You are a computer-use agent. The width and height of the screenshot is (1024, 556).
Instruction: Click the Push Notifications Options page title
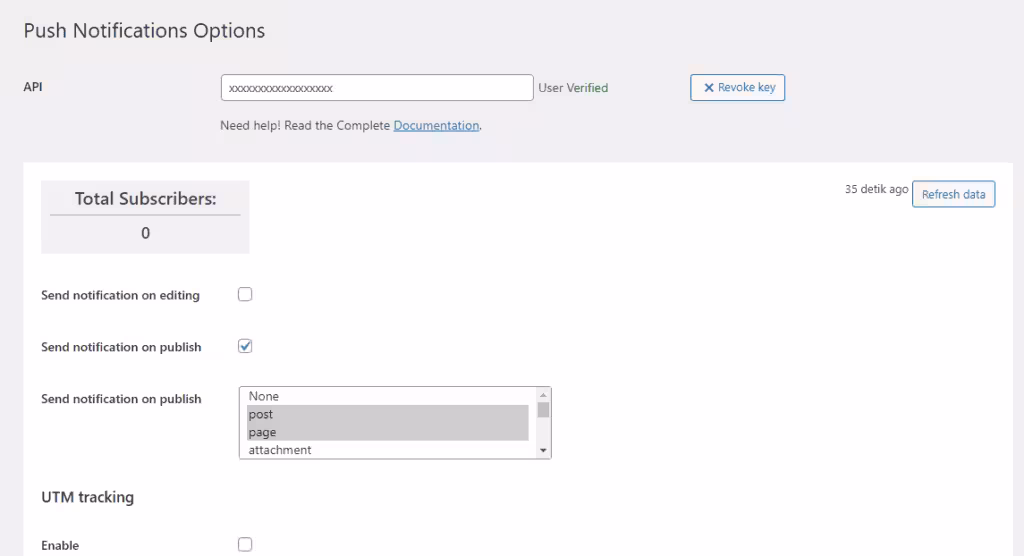click(144, 31)
